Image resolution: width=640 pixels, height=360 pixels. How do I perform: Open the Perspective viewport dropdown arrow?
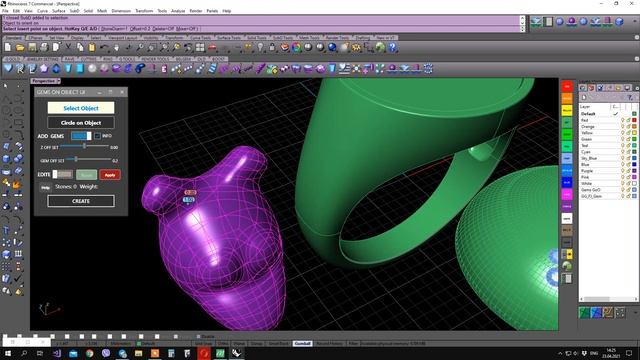coord(59,81)
